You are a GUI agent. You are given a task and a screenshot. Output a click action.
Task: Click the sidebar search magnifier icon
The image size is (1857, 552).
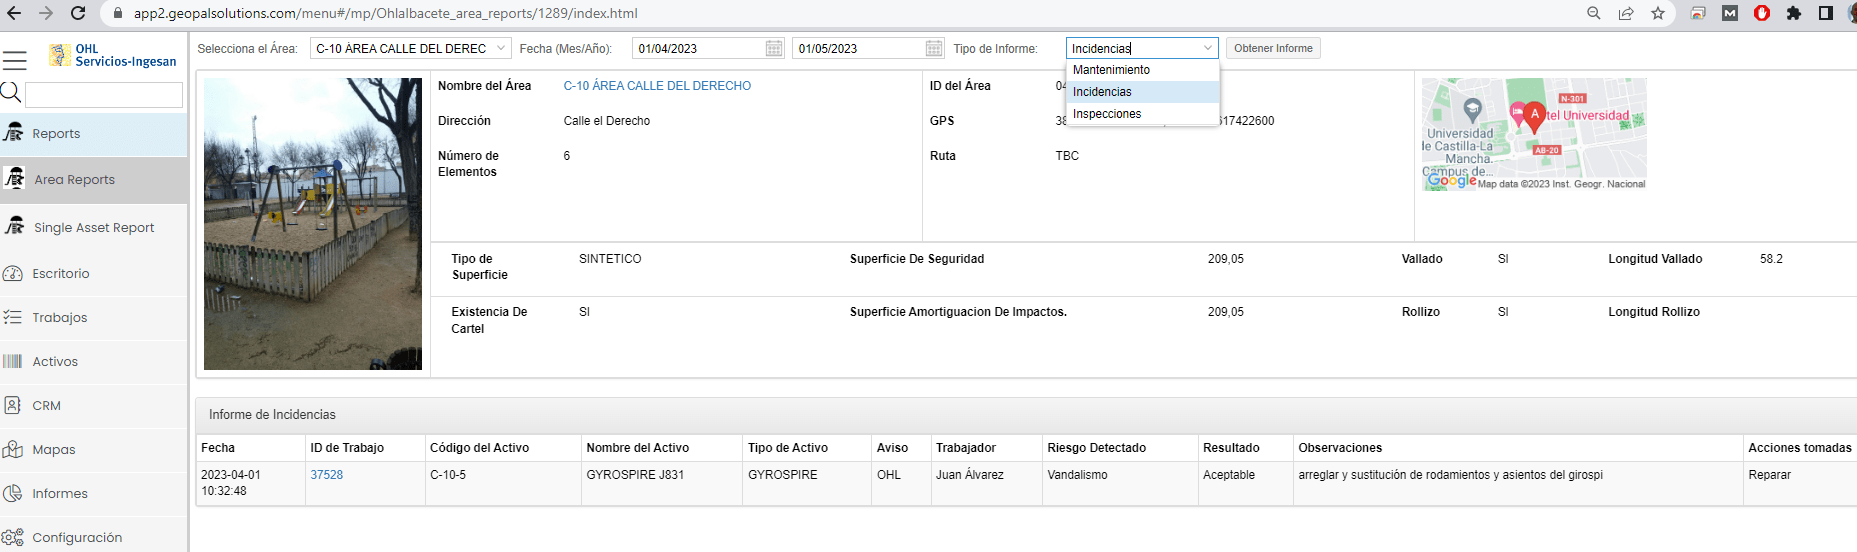click(x=11, y=93)
